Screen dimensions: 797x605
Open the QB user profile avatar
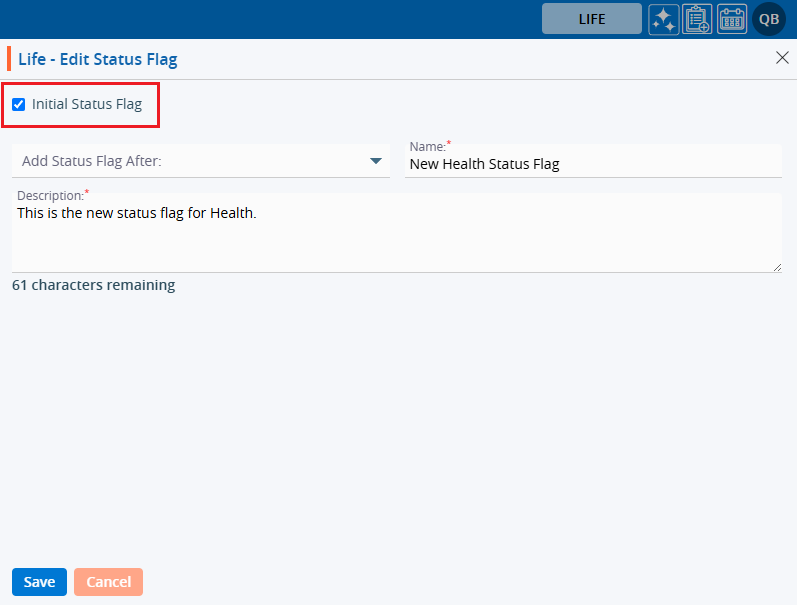pos(769,19)
